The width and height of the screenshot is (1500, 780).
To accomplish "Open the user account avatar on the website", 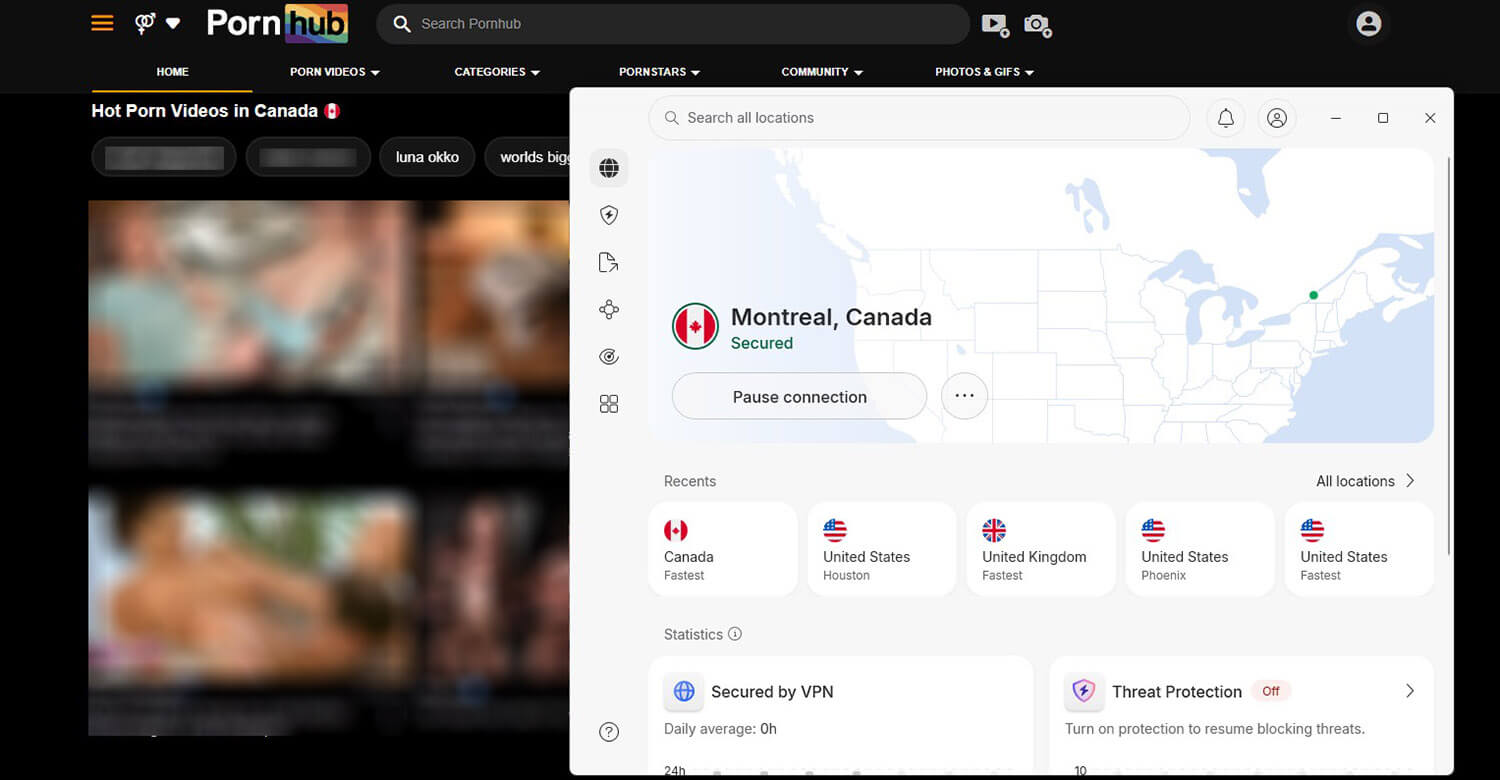I will (1368, 24).
